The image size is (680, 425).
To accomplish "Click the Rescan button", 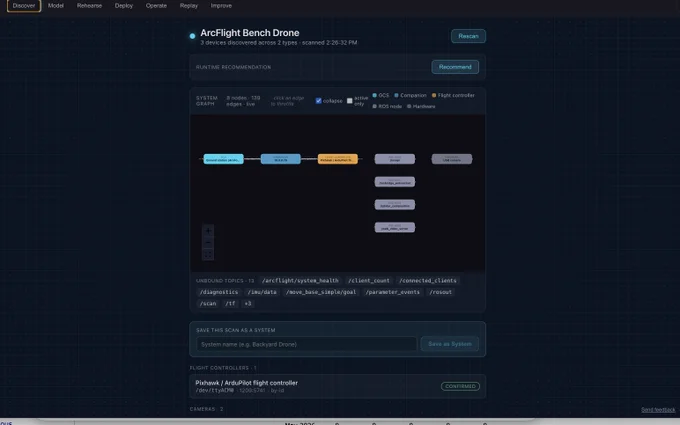I will 468,36.
